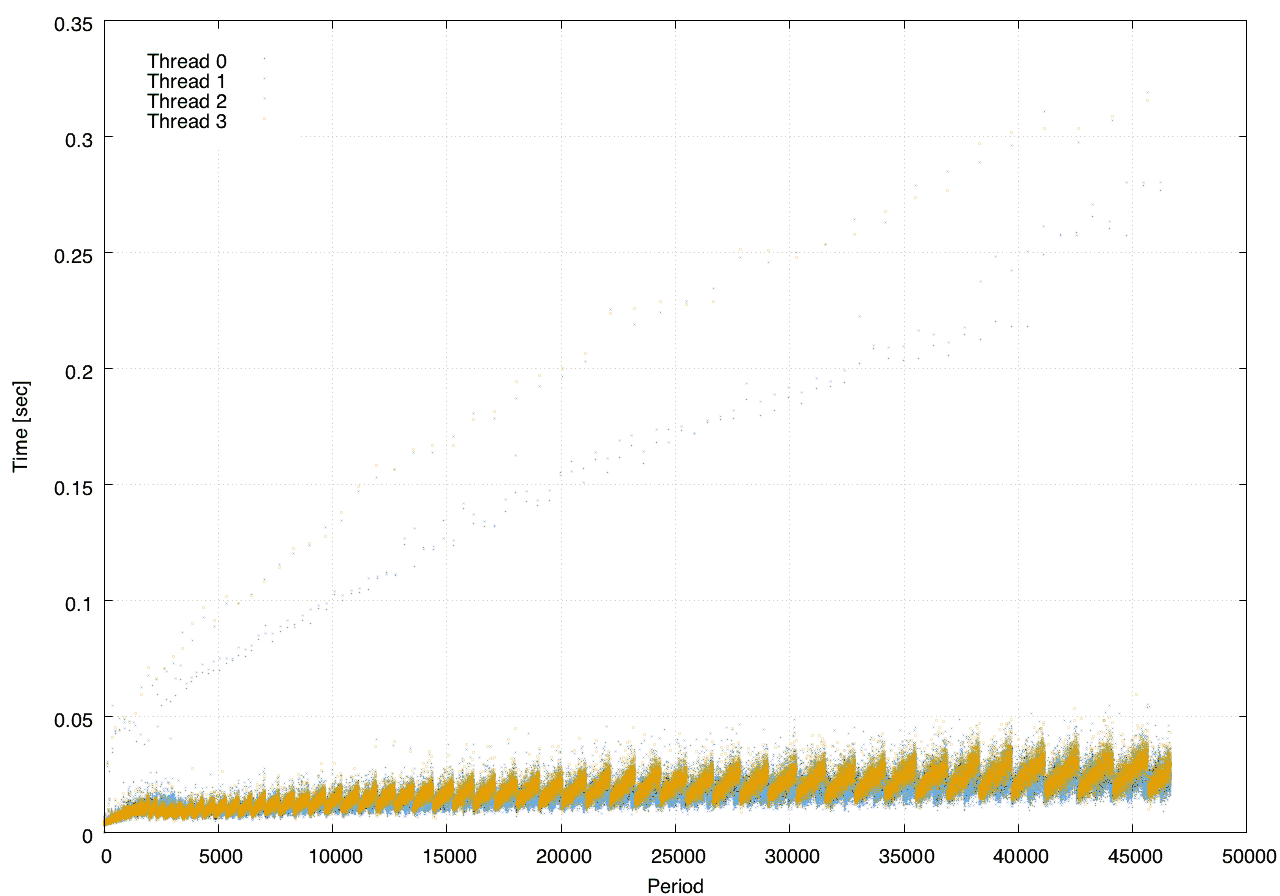Click the 'Thread 3' legend label
This screenshot has height=896, width=1280.
[187, 122]
